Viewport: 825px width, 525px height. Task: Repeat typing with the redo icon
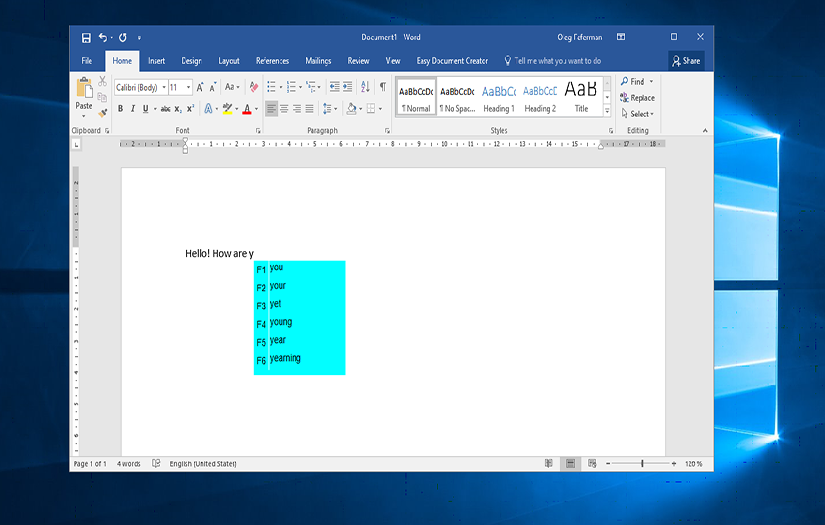click(123, 37)
